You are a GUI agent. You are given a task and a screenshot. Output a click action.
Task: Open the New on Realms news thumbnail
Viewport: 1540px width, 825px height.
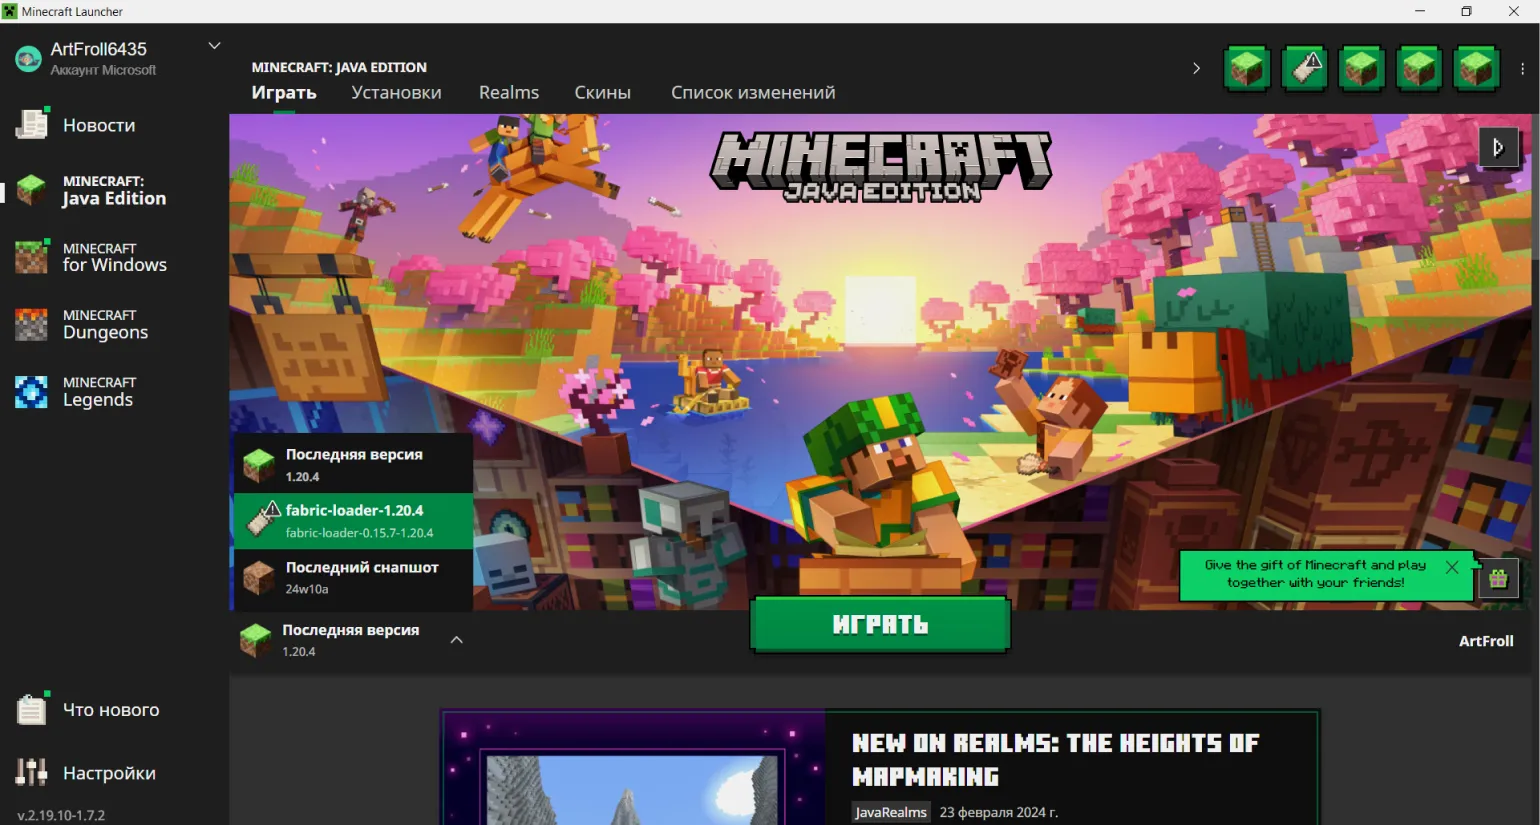tap(633, 769)
